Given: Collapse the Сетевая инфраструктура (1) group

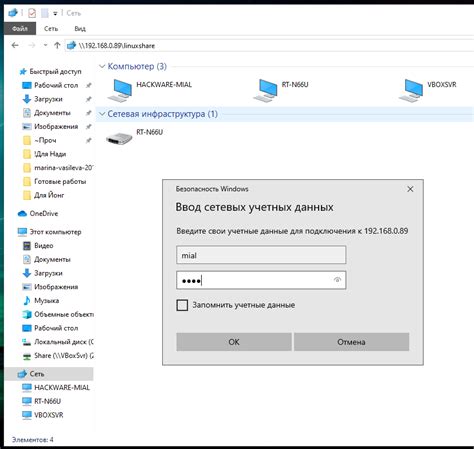Looking at the screenshot, I should point(102,114).
